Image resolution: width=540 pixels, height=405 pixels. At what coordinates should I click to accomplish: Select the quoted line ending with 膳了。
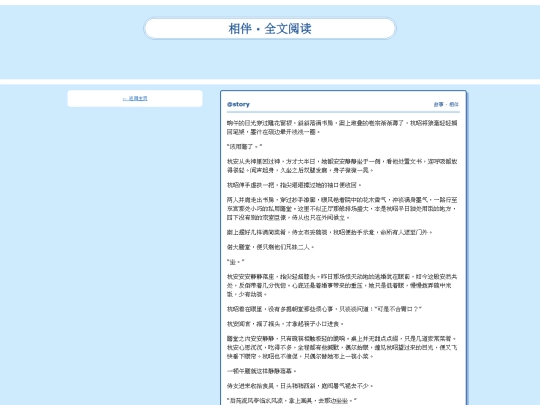click(245, 147)
